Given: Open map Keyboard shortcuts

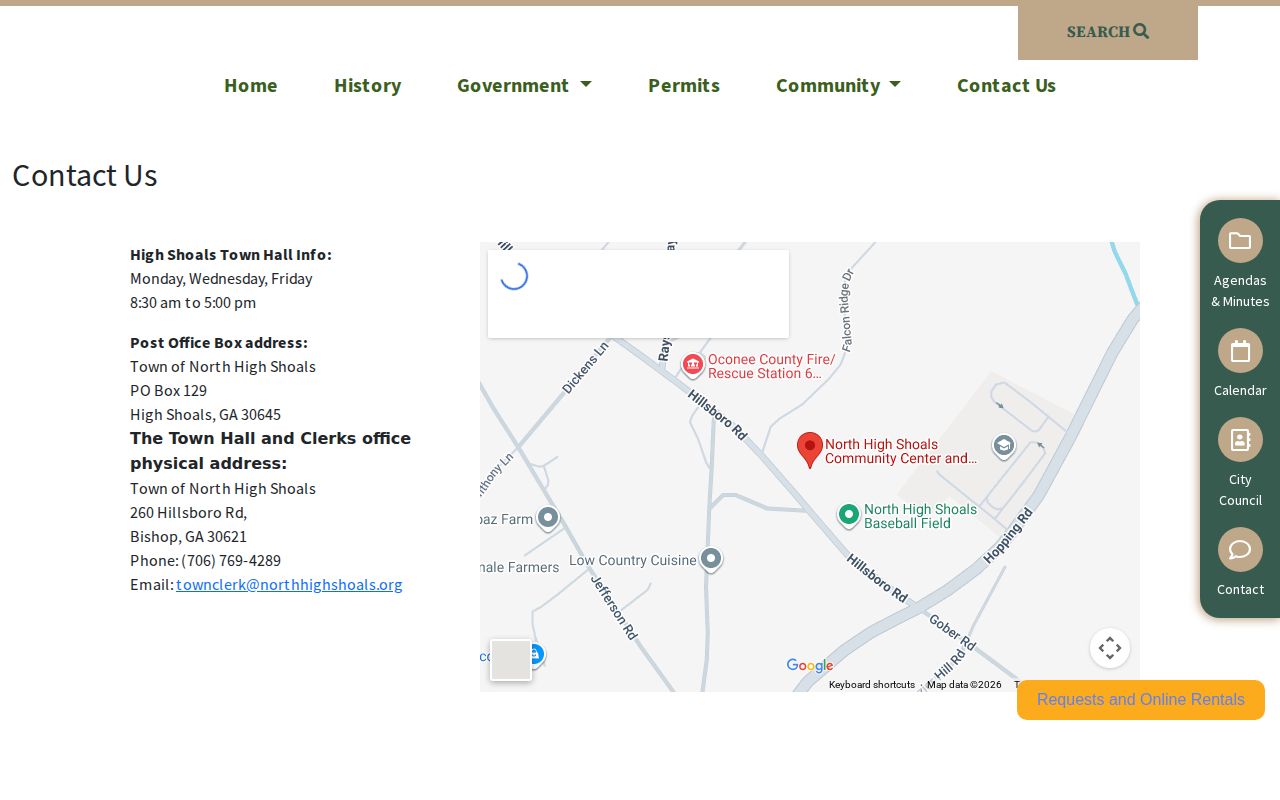Looking at the screenshot, I should click(x=872, y=685).
